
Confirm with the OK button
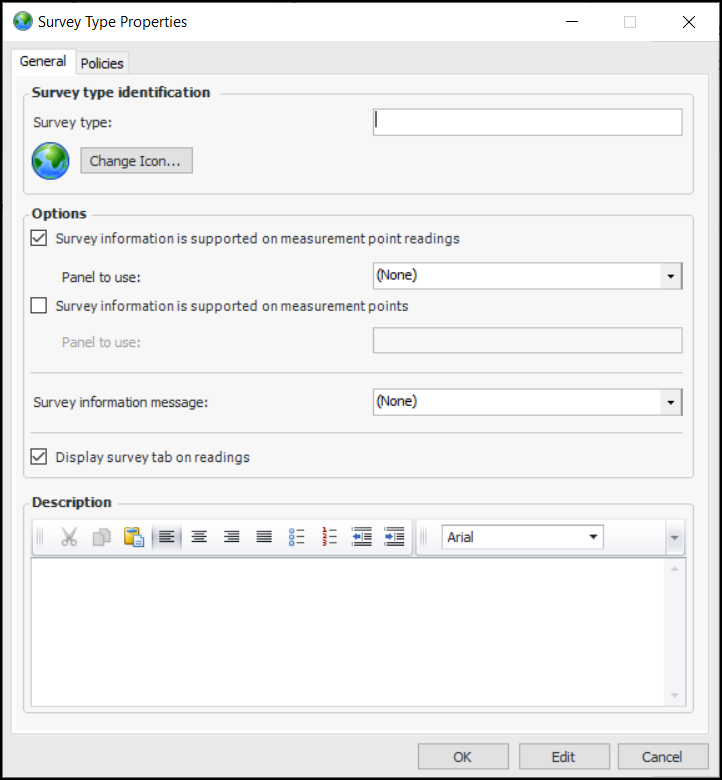click(463, 757)
